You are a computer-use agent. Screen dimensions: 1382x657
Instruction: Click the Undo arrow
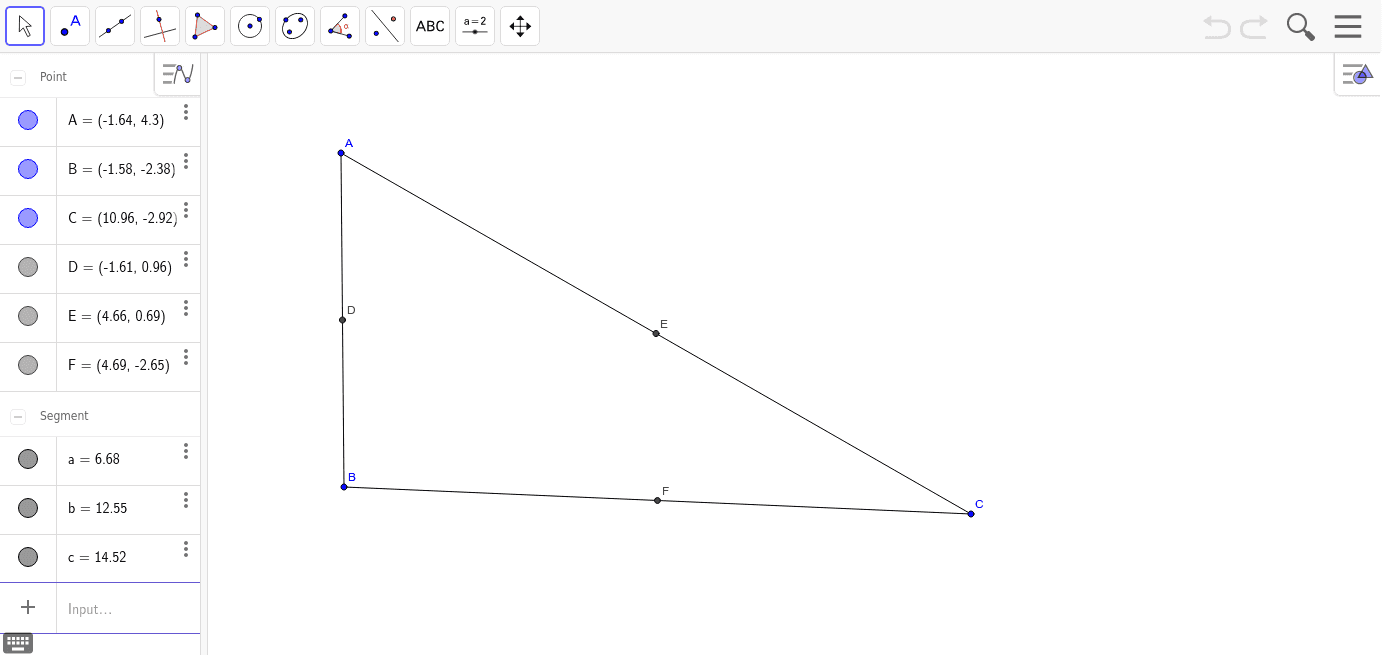click(1217, 27)
